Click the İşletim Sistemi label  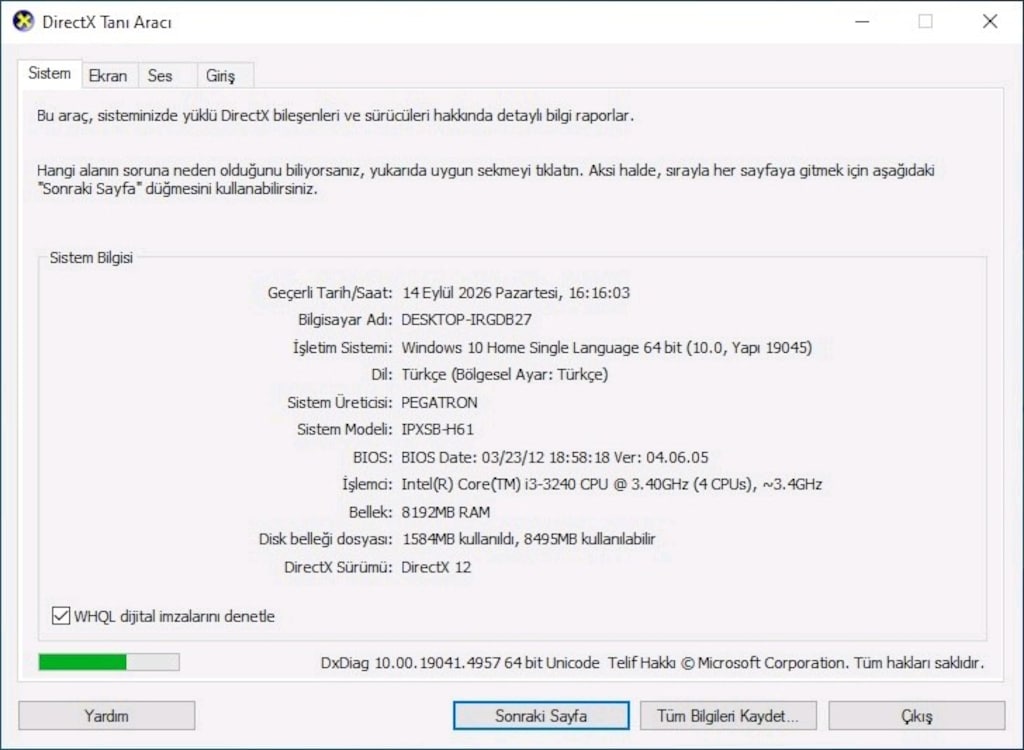point(343,348)
